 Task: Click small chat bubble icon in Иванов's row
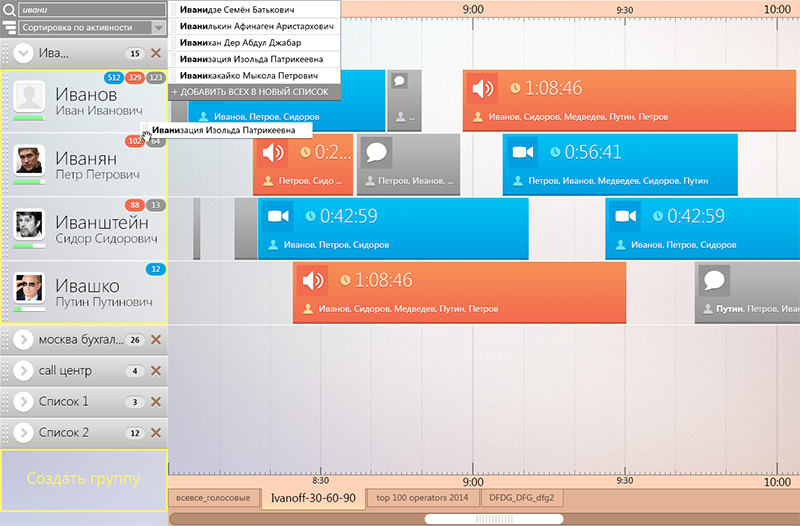[x=399, y=81]
